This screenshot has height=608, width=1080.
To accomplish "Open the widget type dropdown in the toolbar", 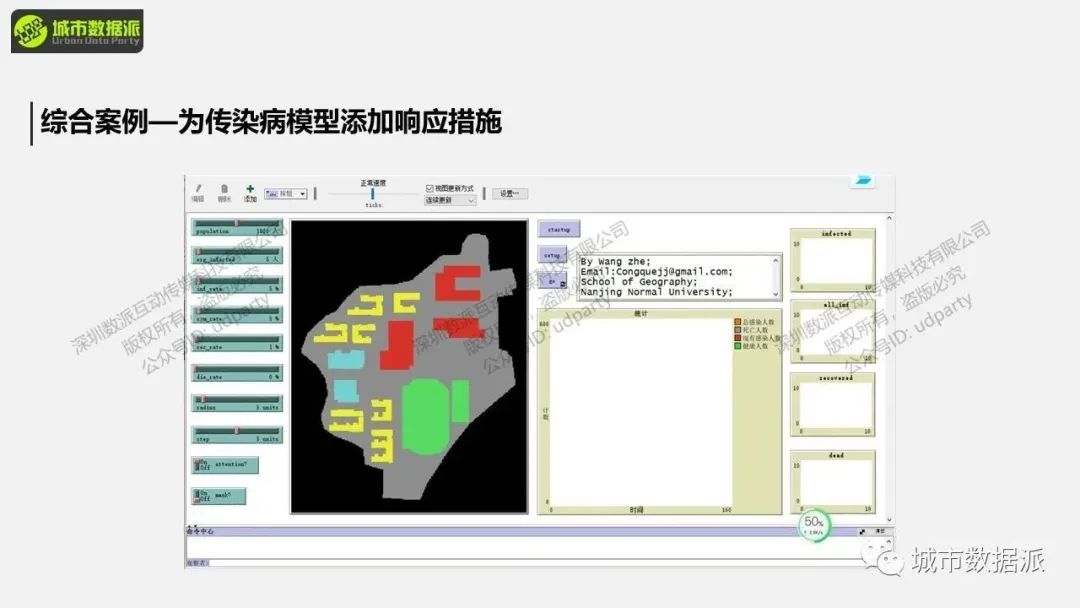I will [x=286, y=194].
